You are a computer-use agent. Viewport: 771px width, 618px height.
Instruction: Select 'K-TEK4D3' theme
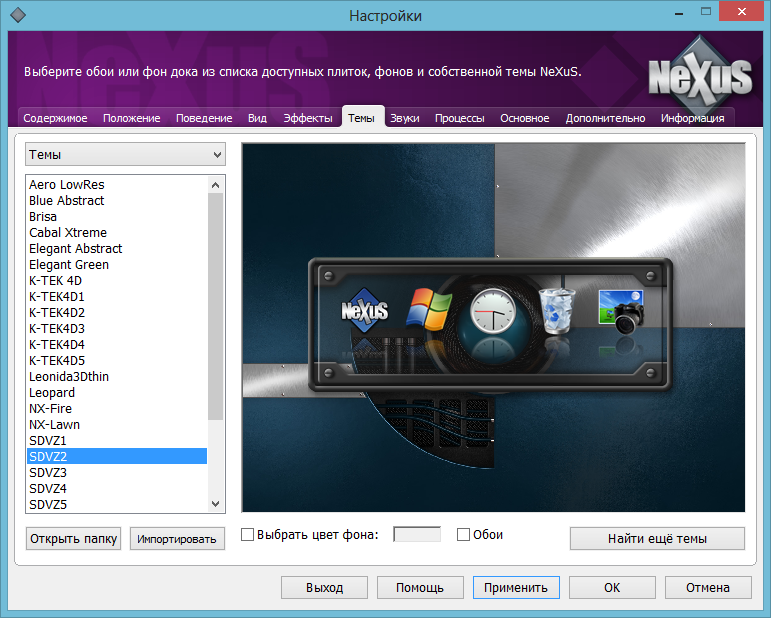(x=117, y=328)
